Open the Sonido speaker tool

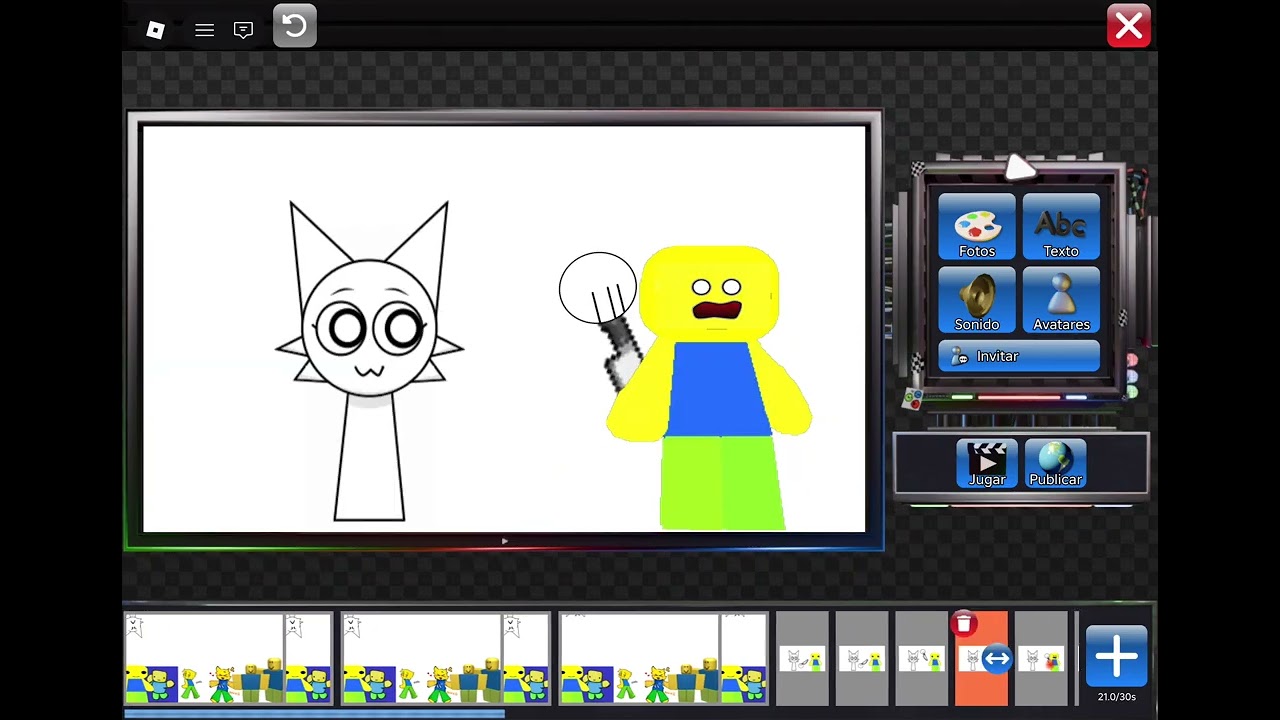click(x=977, y=300)
